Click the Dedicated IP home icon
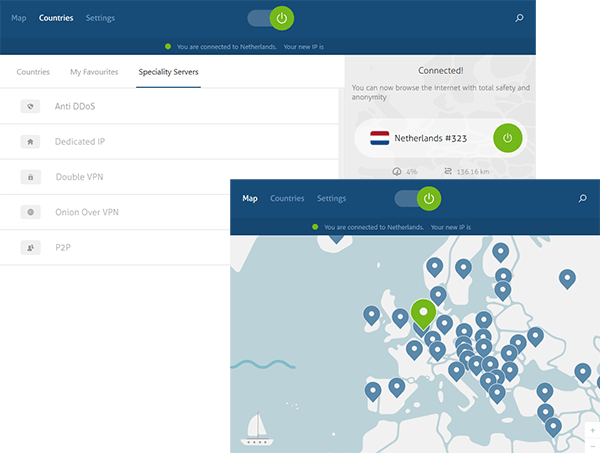 pyautogui.click(x=30, y=142)
